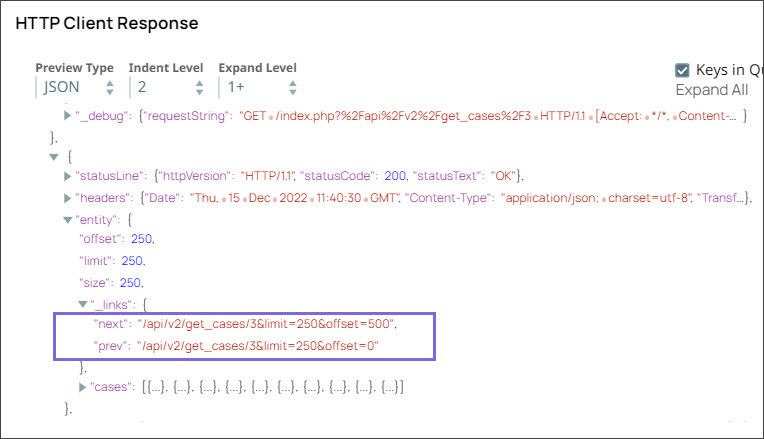Expand the _debug node

[68, 116]
